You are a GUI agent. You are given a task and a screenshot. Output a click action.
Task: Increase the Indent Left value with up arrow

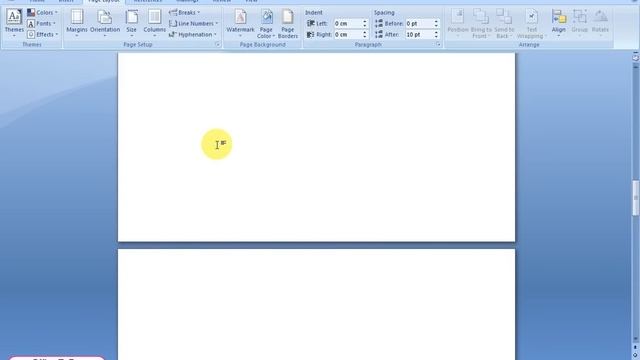(x=365, y=22)
